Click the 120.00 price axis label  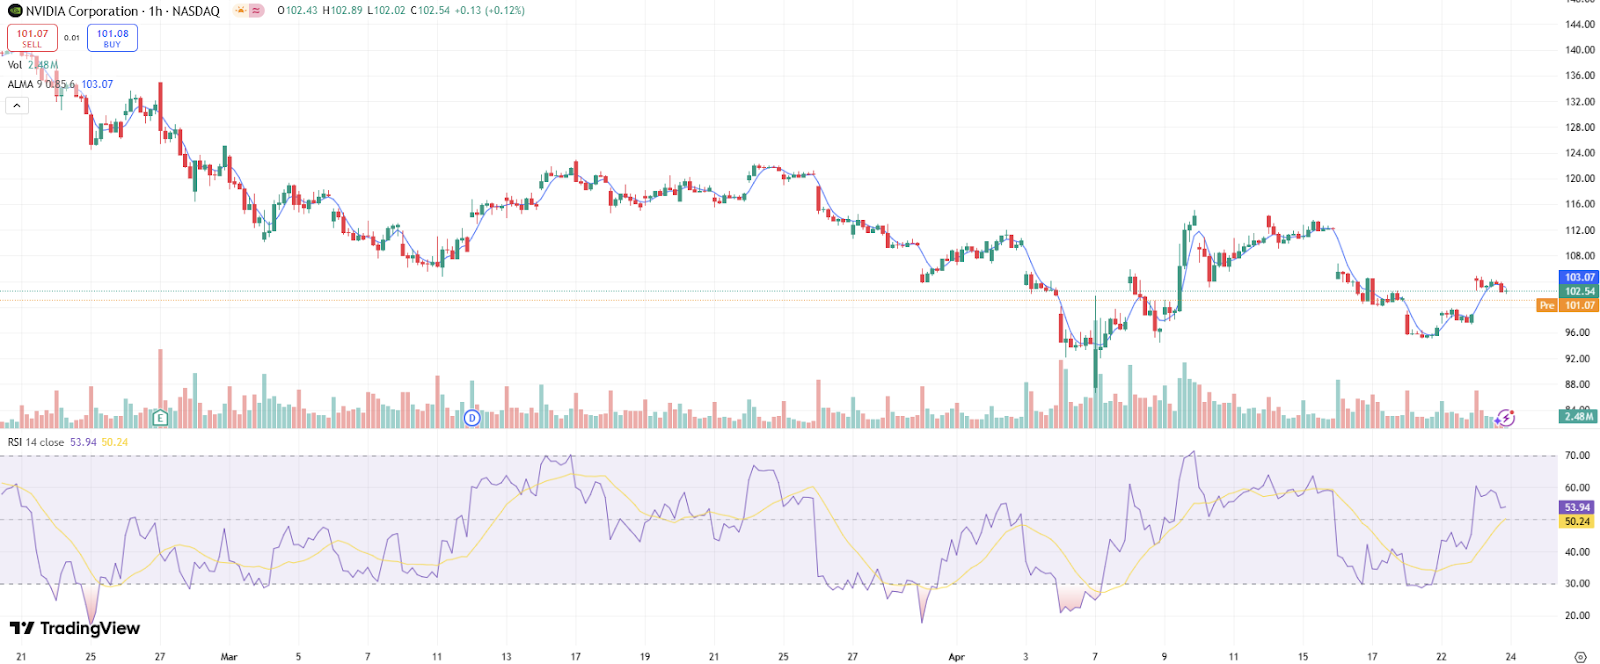(x=1580, y=179)
